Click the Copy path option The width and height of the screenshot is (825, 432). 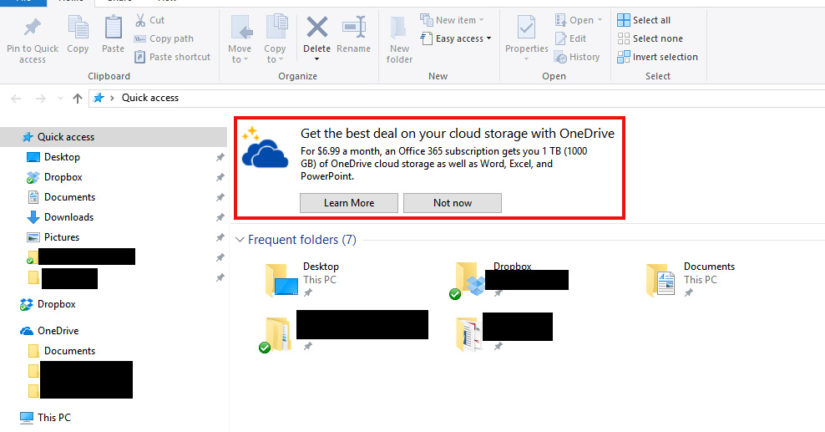pos(164,38)
